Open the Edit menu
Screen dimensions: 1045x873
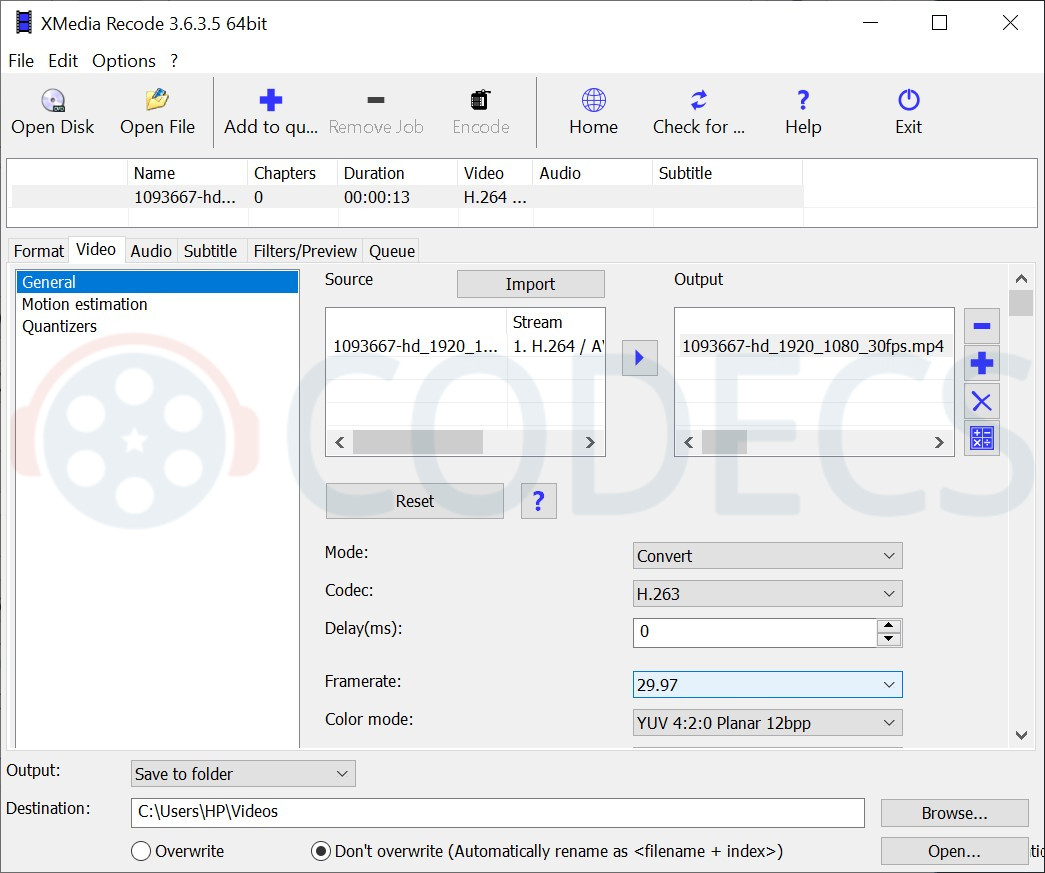click(x=63, y=61)
